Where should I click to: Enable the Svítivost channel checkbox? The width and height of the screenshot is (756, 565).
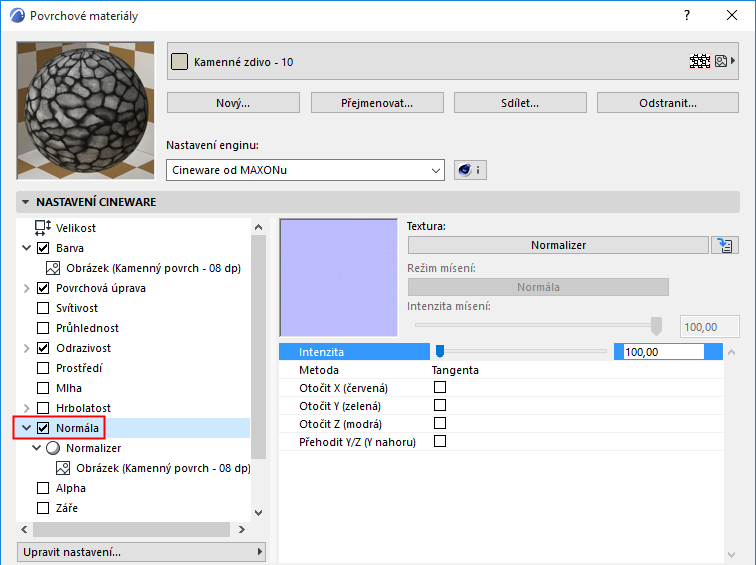click(43, 308)
